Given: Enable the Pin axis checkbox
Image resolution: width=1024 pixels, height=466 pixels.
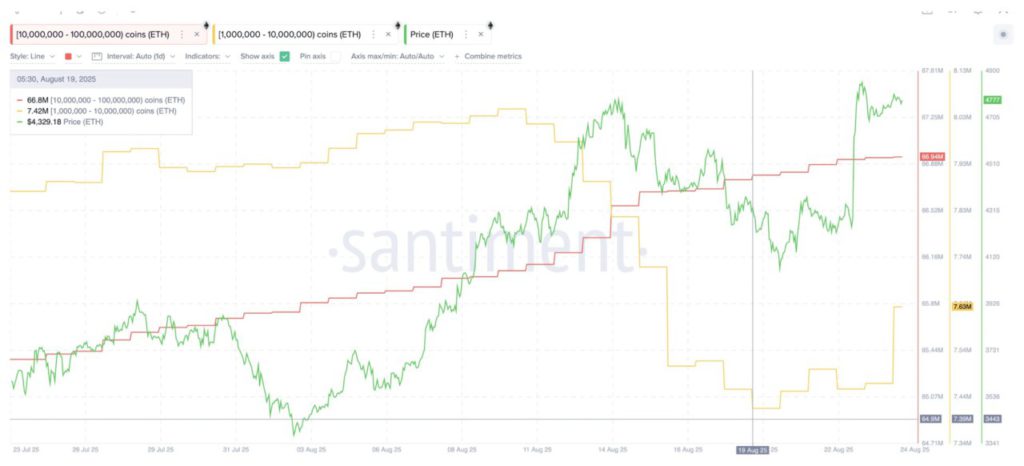Looking at the screenshot, I should [335, 56].
